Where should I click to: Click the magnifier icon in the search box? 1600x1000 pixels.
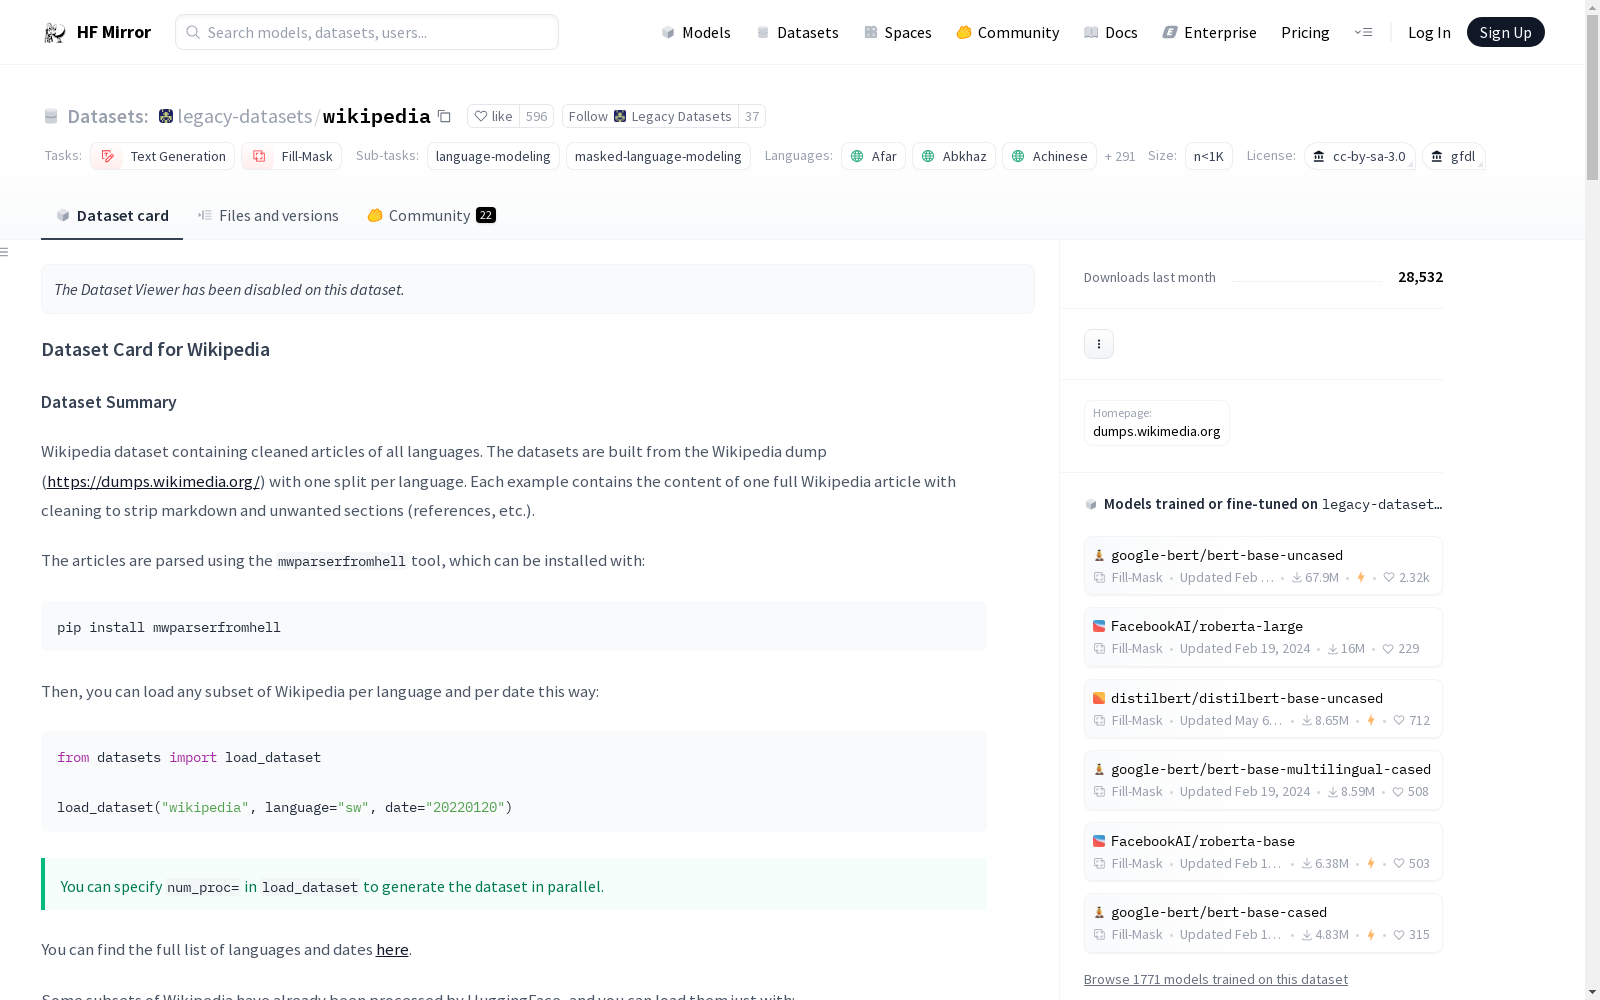[193, 32]
